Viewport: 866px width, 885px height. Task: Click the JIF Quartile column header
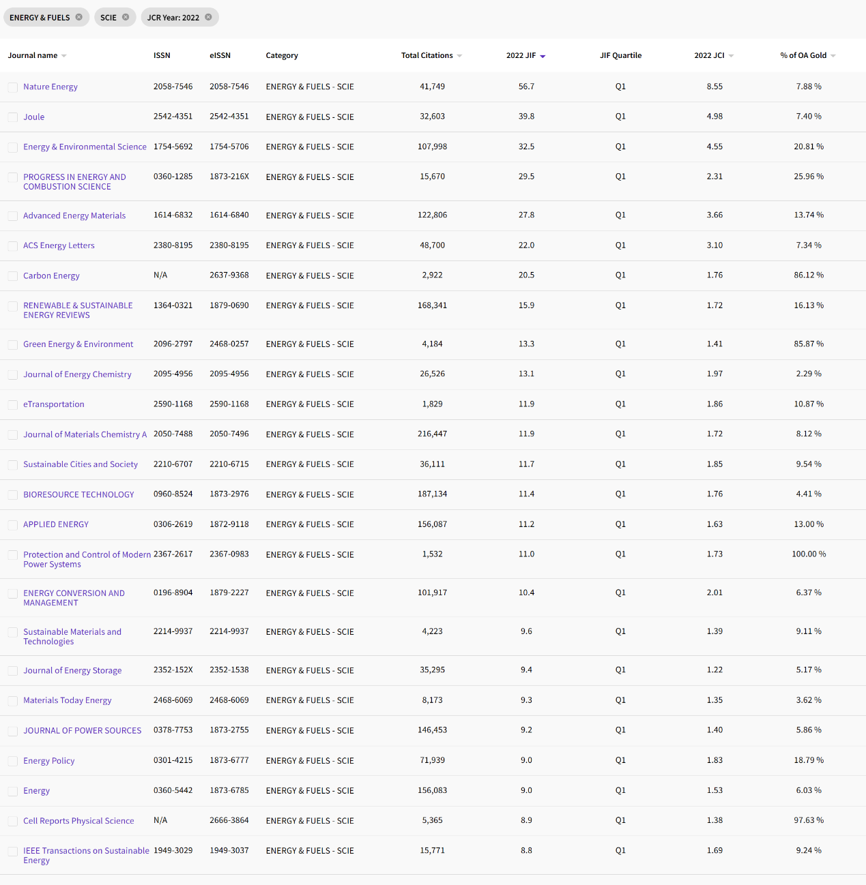(620, 56)
